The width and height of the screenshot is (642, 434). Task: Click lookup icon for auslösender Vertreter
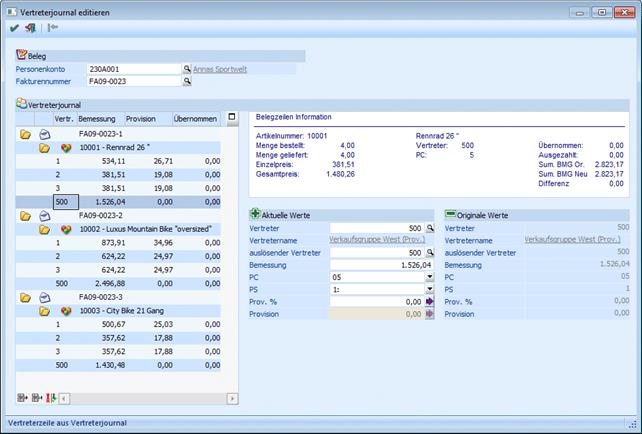[430, 253]
